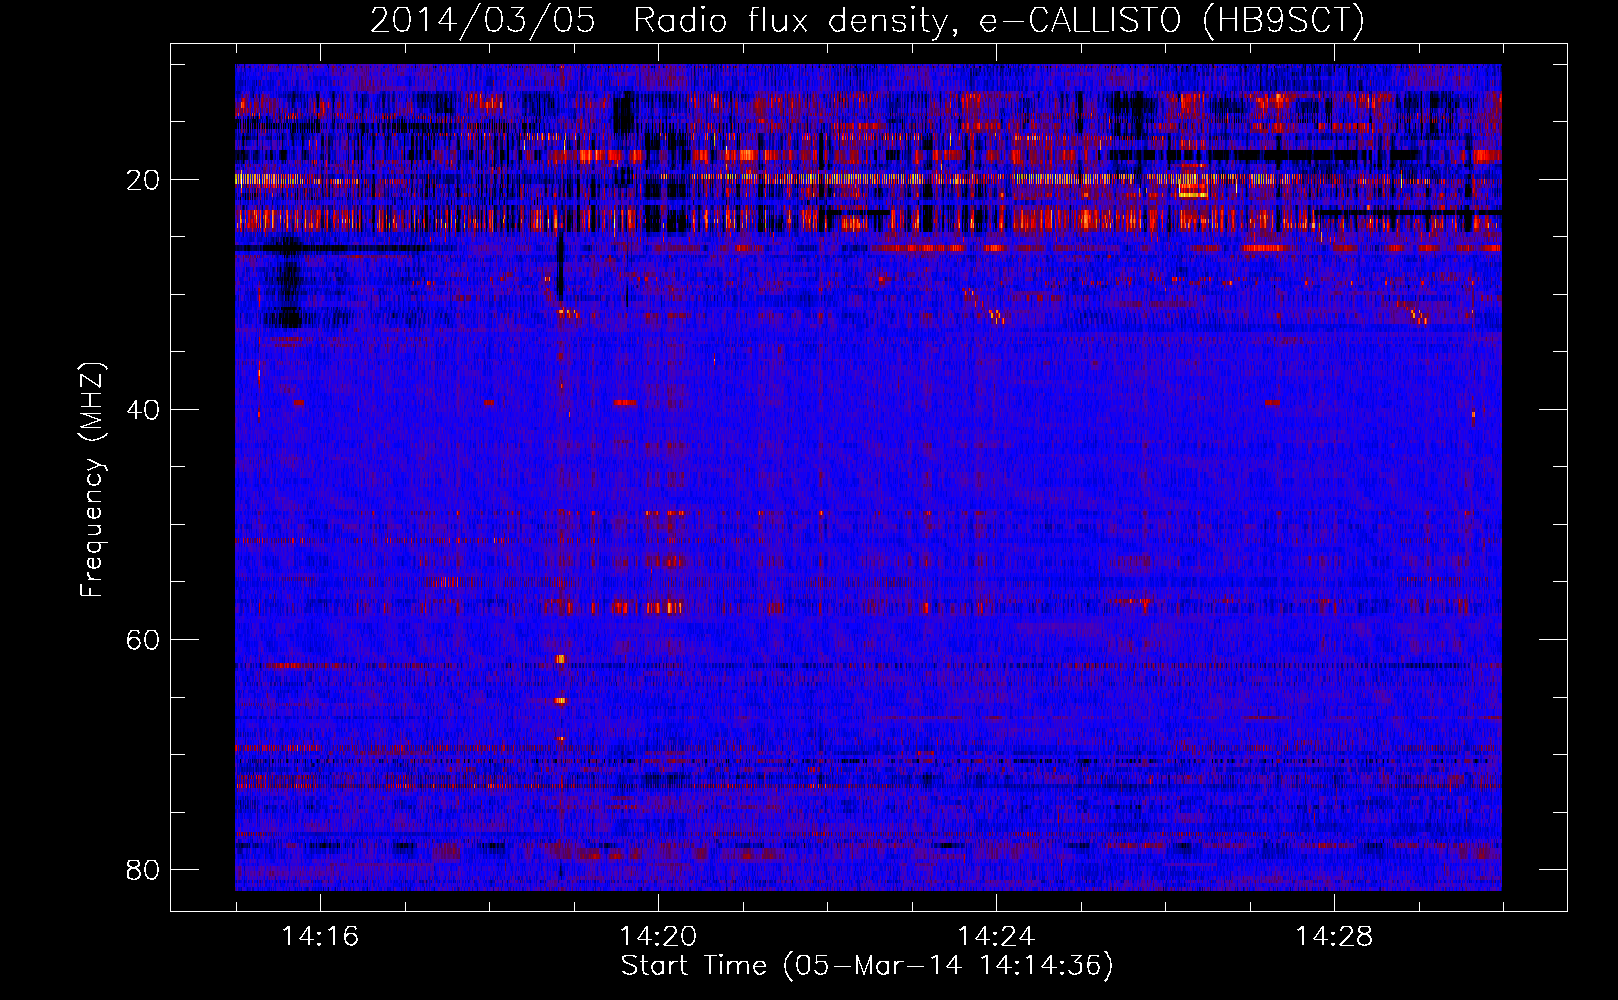
Task: Click the 14:16 time tick label
Action: point(320,937)
